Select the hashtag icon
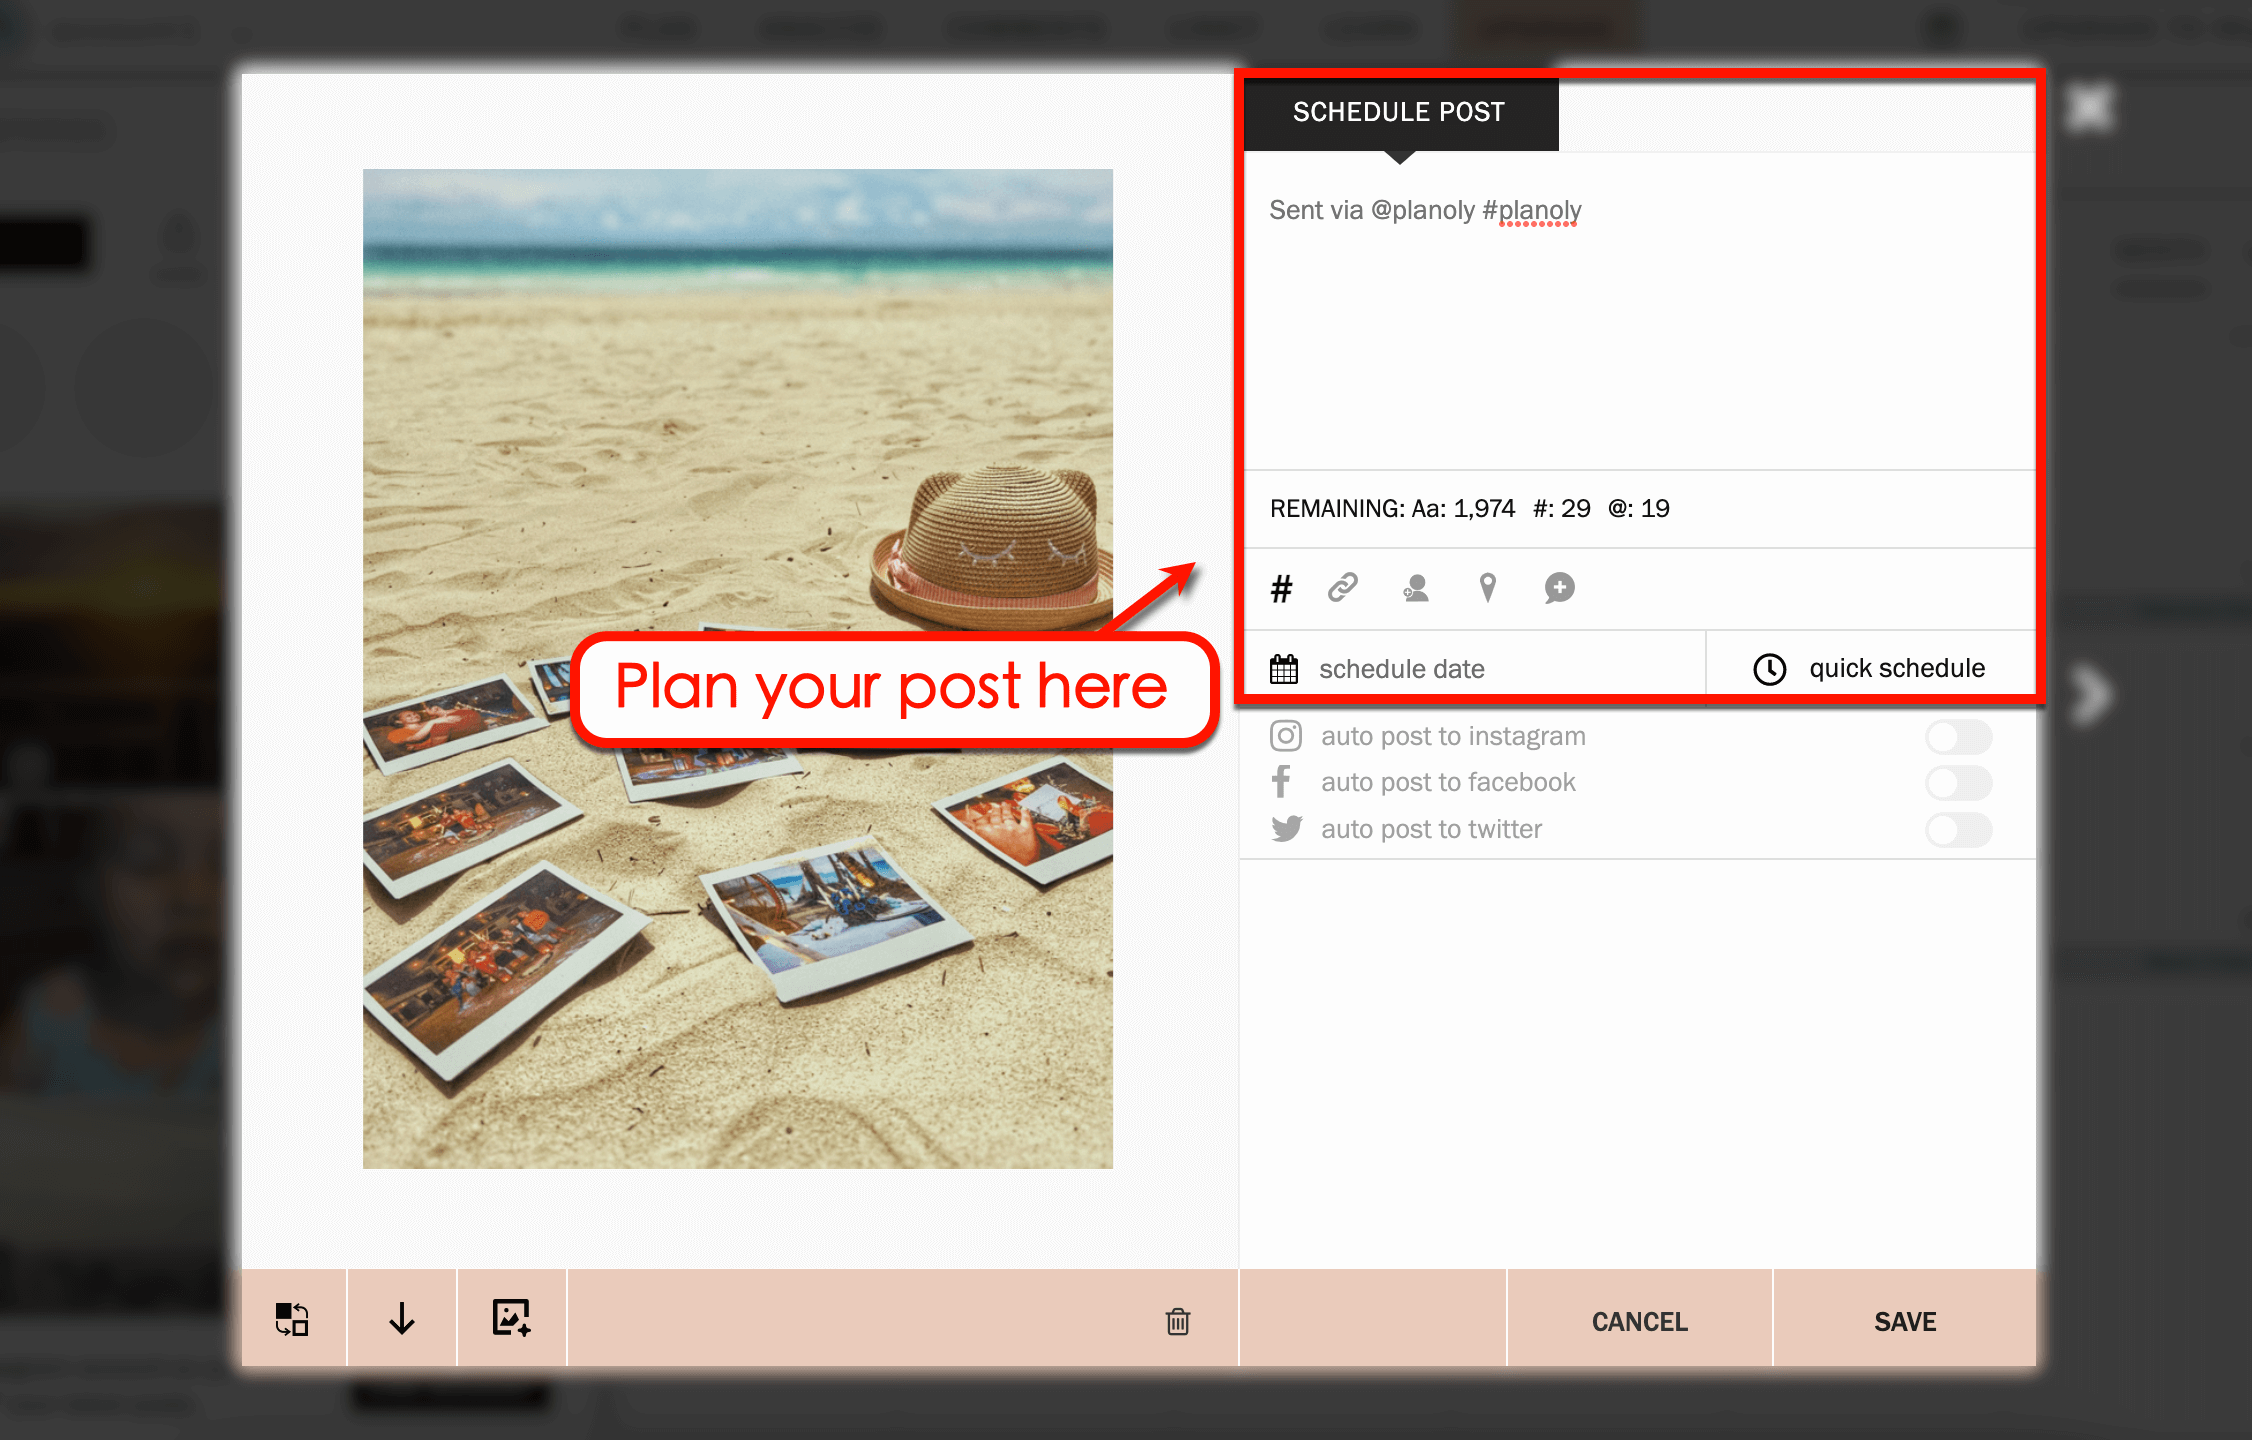 1281,589
